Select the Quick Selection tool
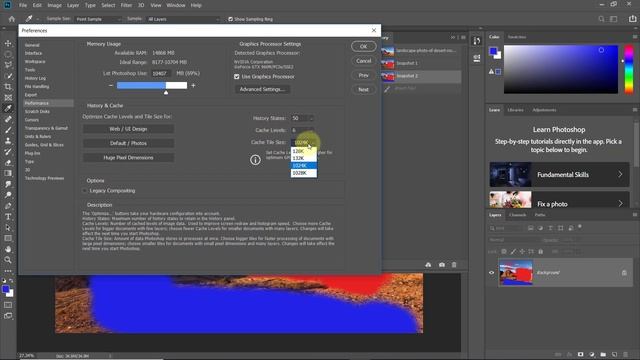 point(8,76)
